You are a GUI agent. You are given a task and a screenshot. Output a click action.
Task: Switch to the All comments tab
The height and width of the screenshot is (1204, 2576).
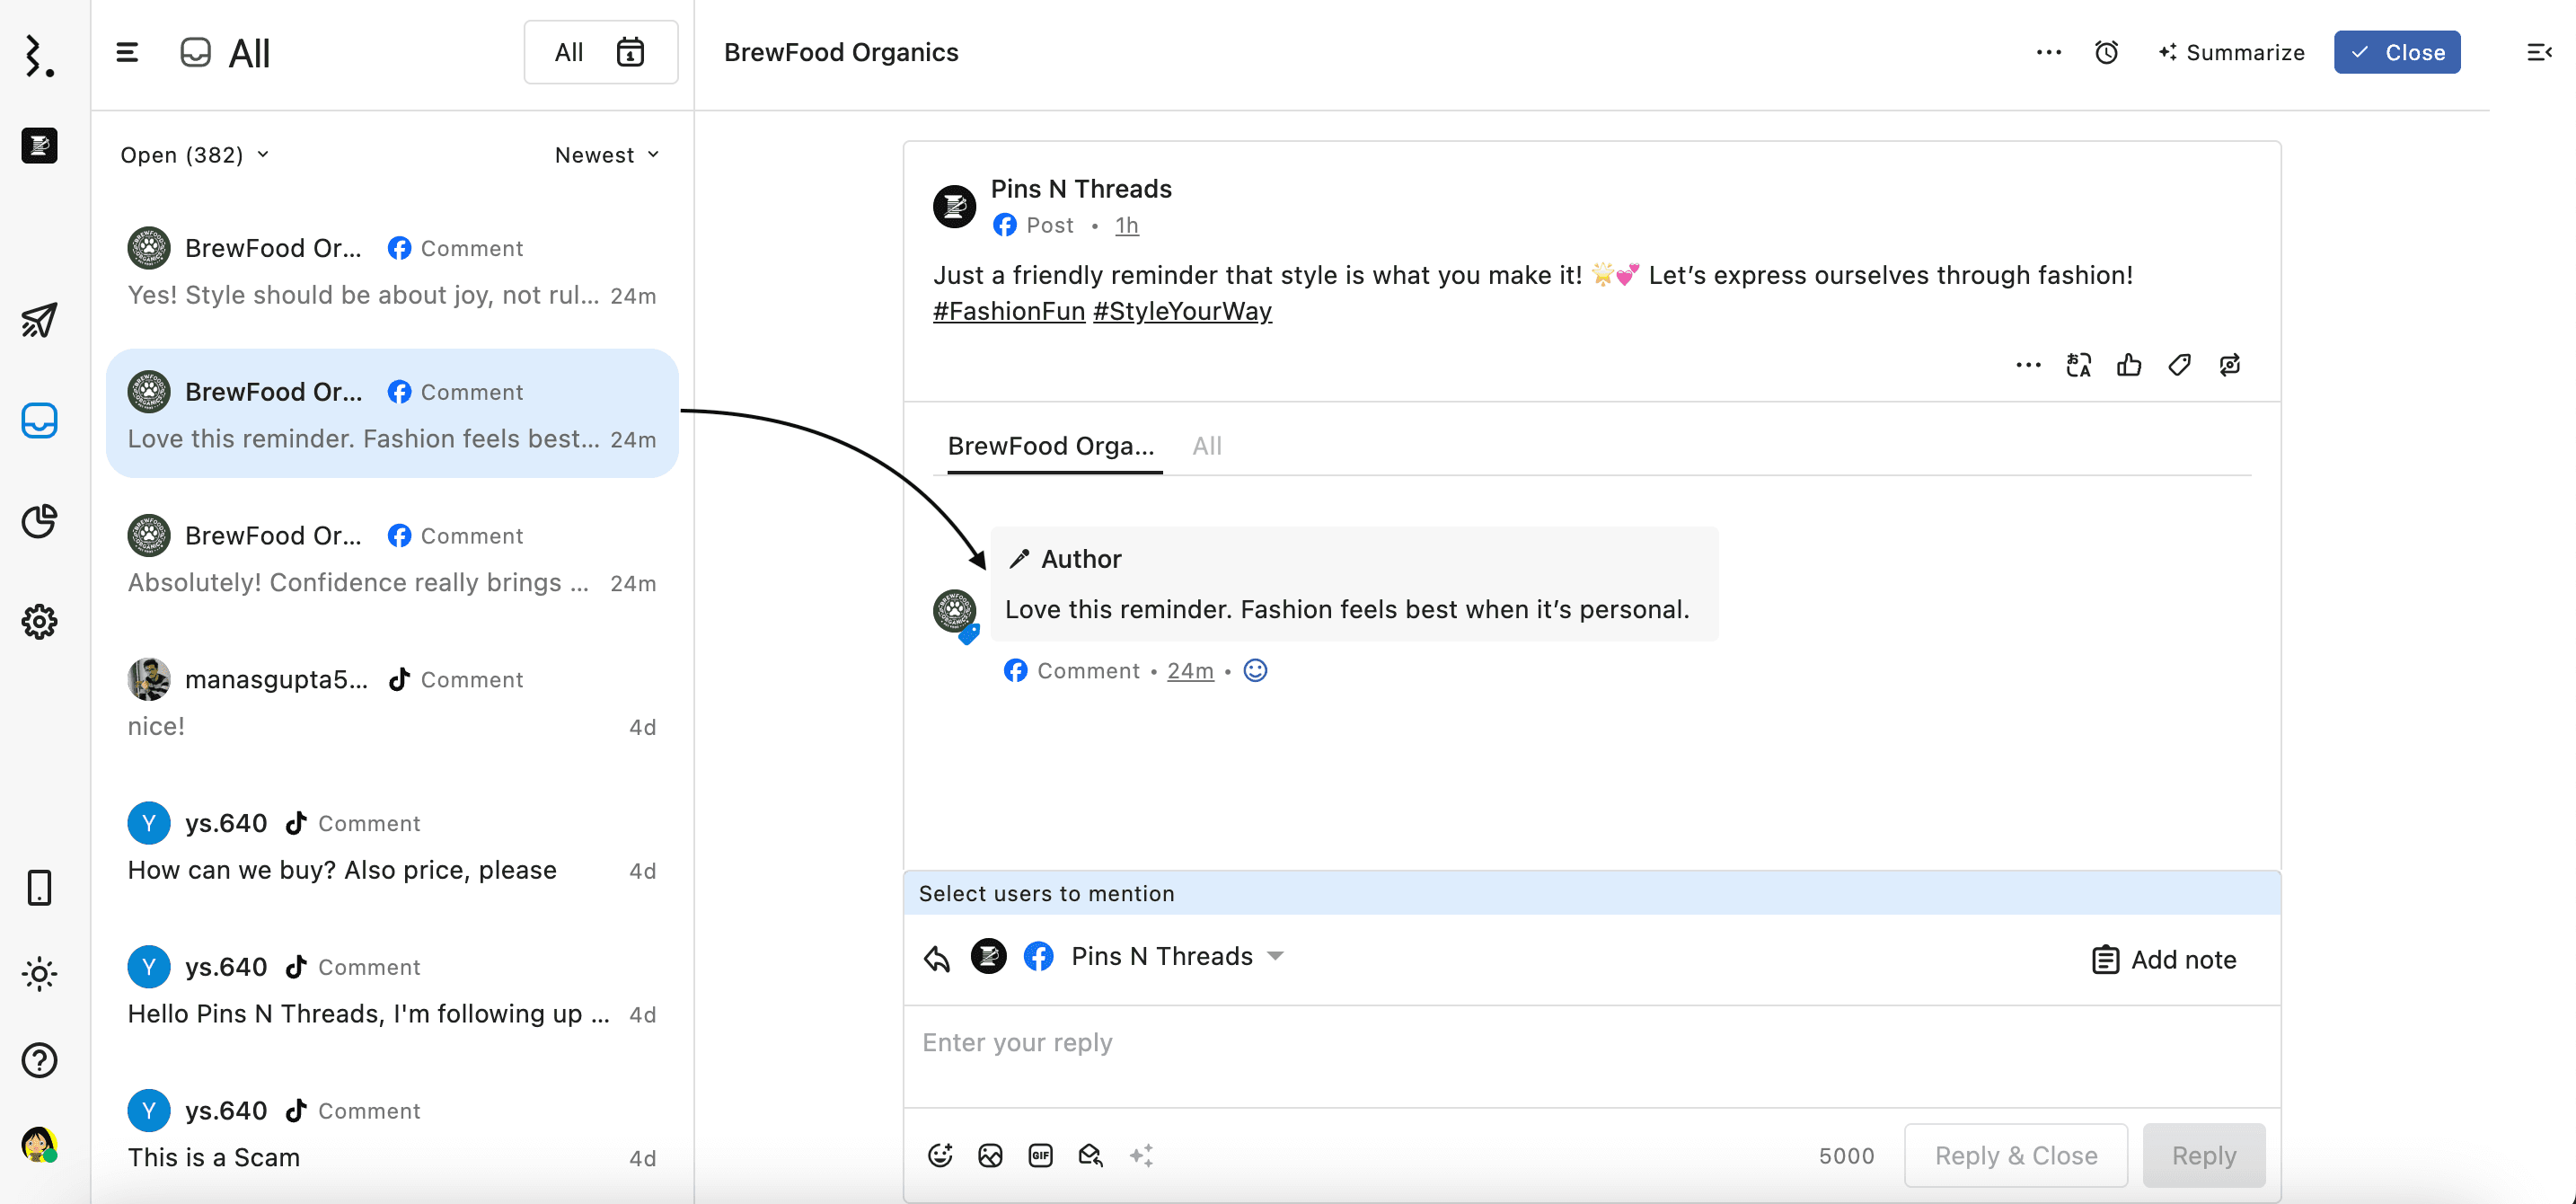pos(1206,446)
